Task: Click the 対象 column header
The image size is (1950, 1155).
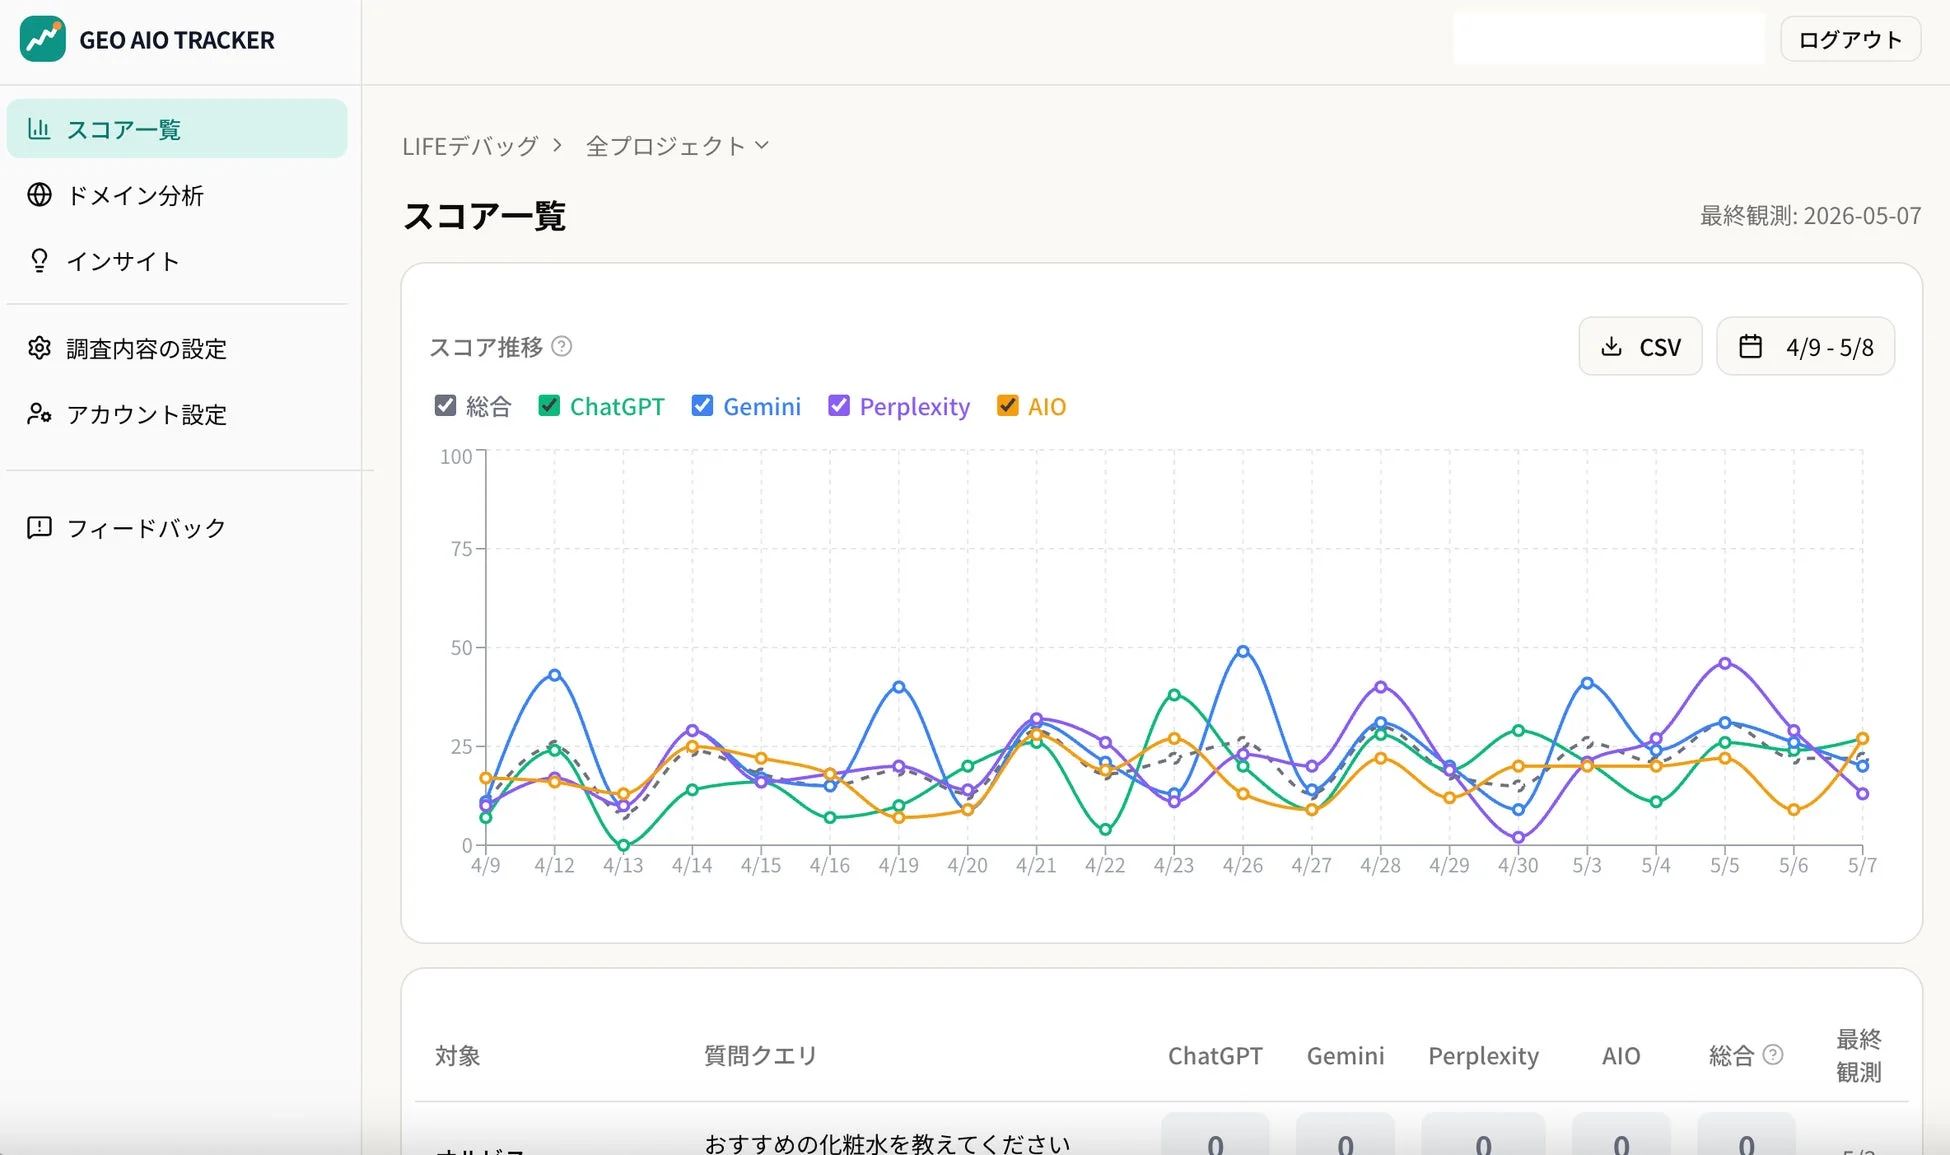Action: tap(458, 1056)
